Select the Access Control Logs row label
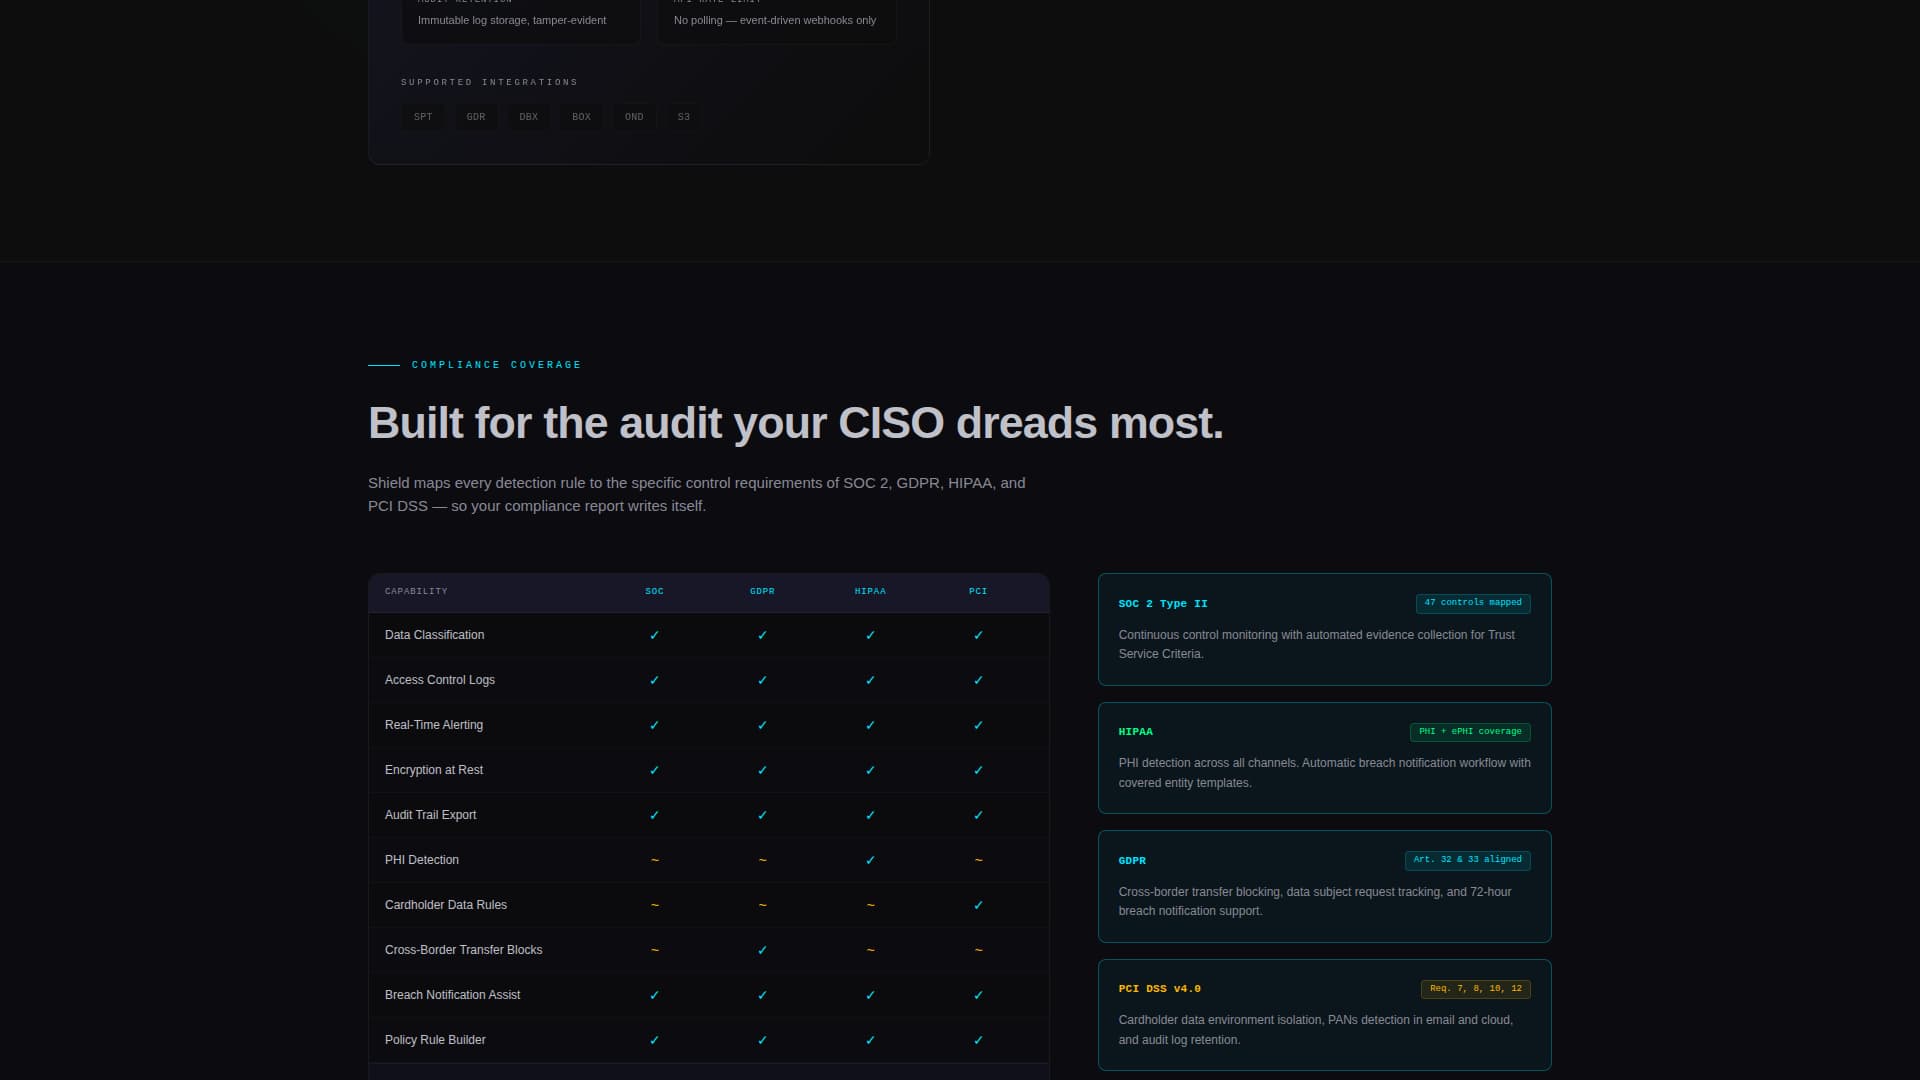Viewport: 1920px width, 1080px height. pos(440,680)
